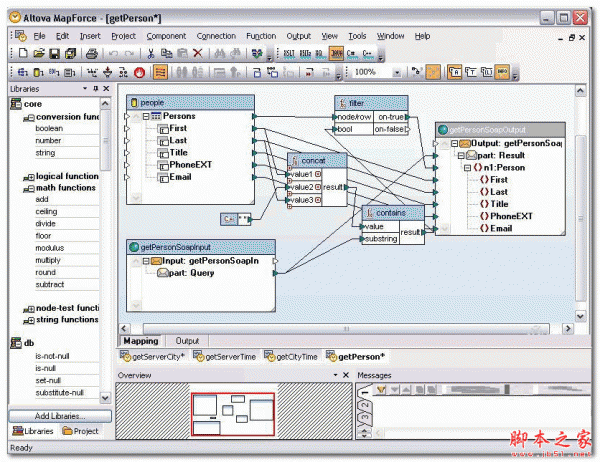Toggle show types button (T)
The image size is (600, 462).
pos(471,72)
